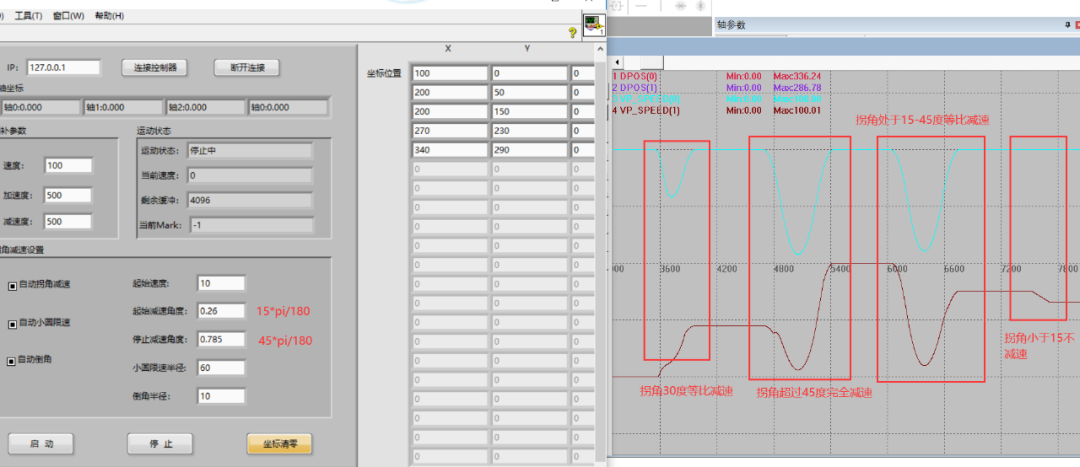
Task: Click the 剩余缓冲 field showing 4096
Action: point(249,200)
